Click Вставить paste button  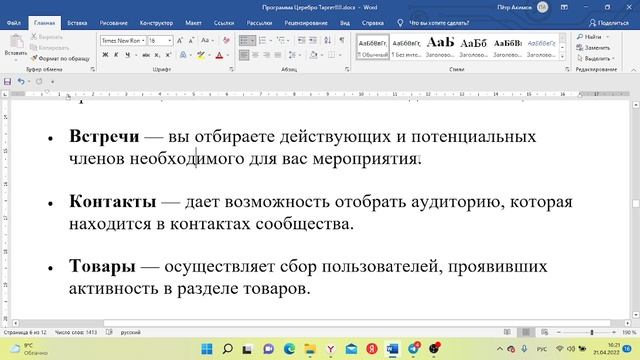tap(16, 47)
